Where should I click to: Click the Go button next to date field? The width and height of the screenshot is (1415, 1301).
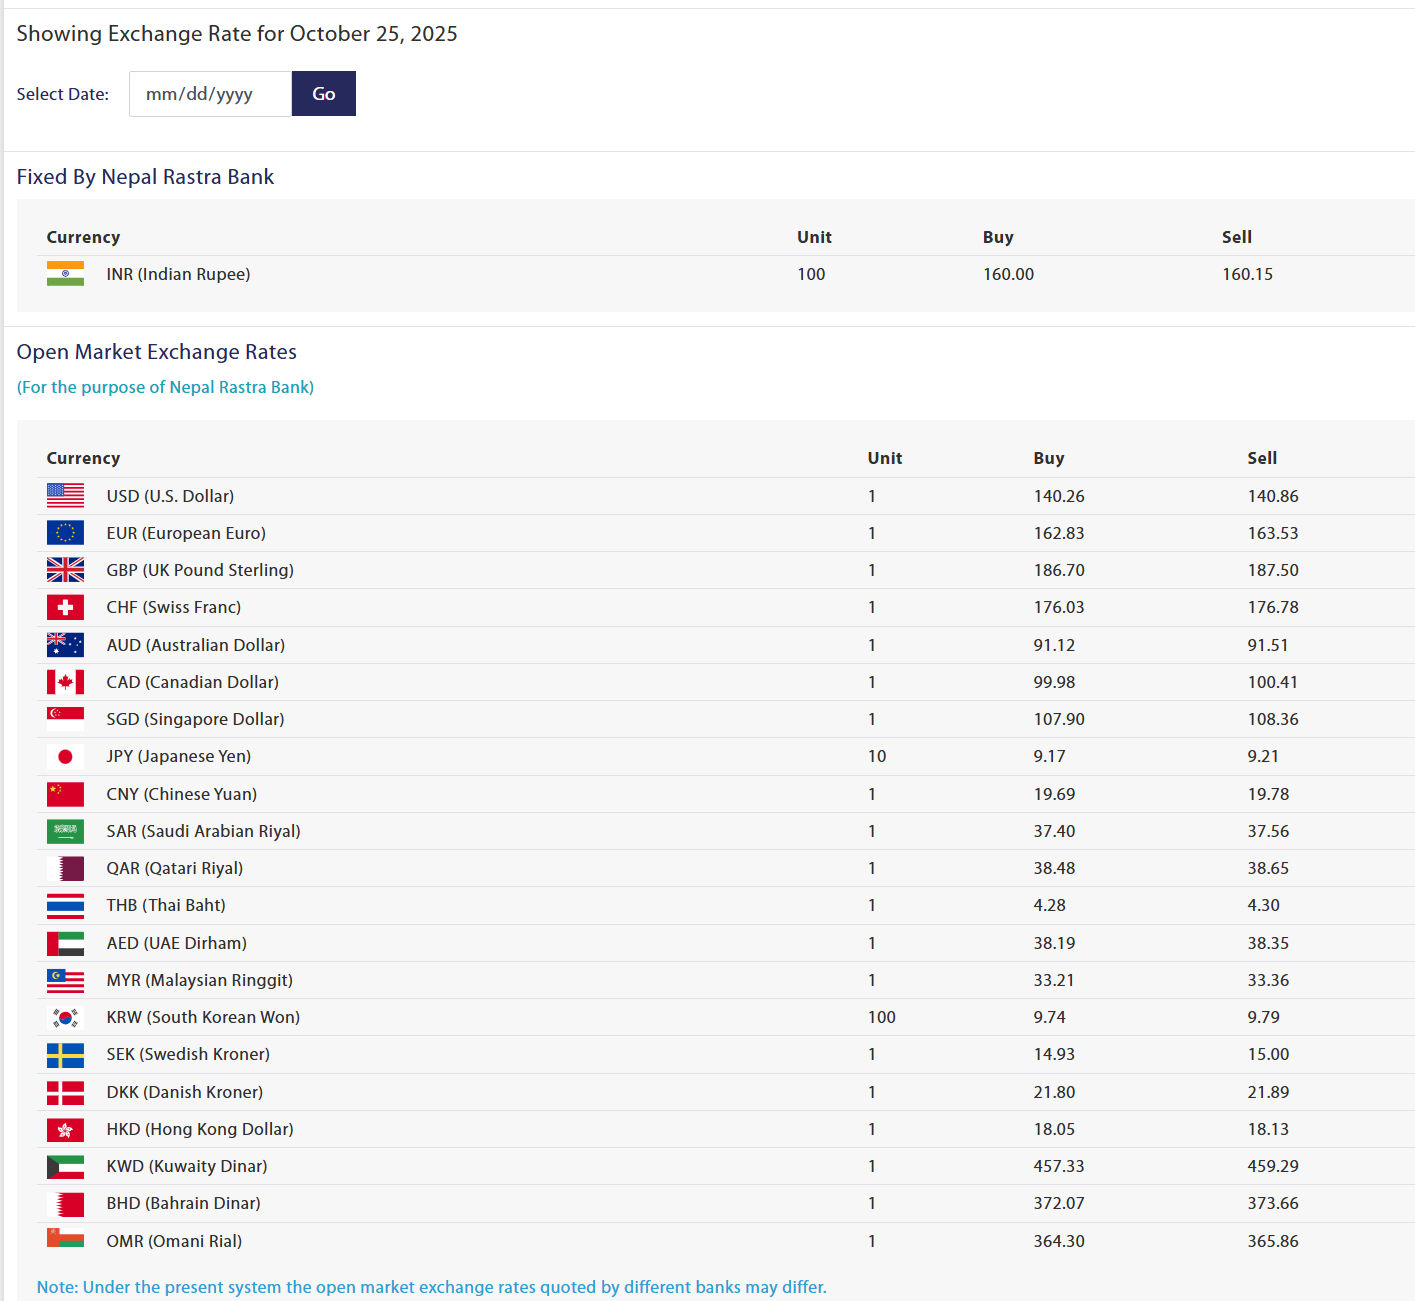click(323, 94)
